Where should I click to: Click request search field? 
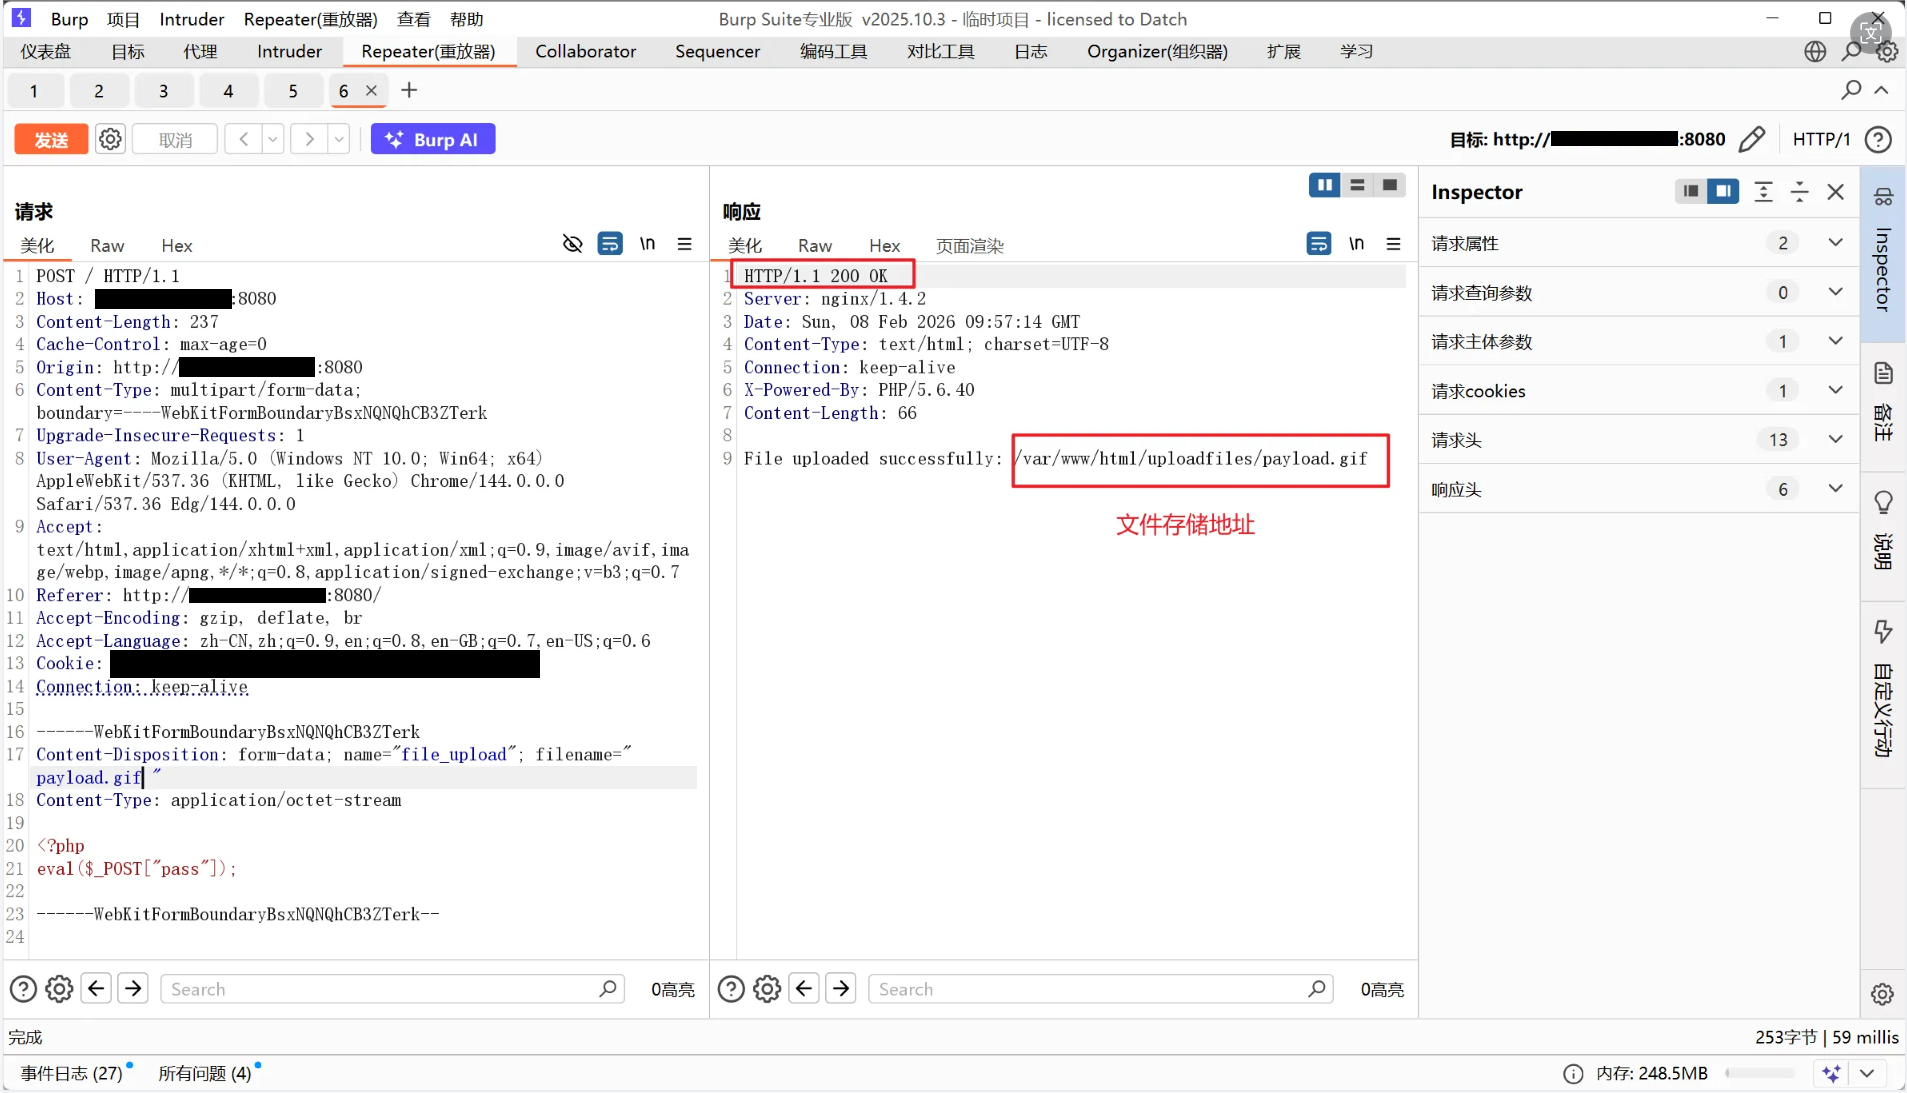[x=392, y=989]
